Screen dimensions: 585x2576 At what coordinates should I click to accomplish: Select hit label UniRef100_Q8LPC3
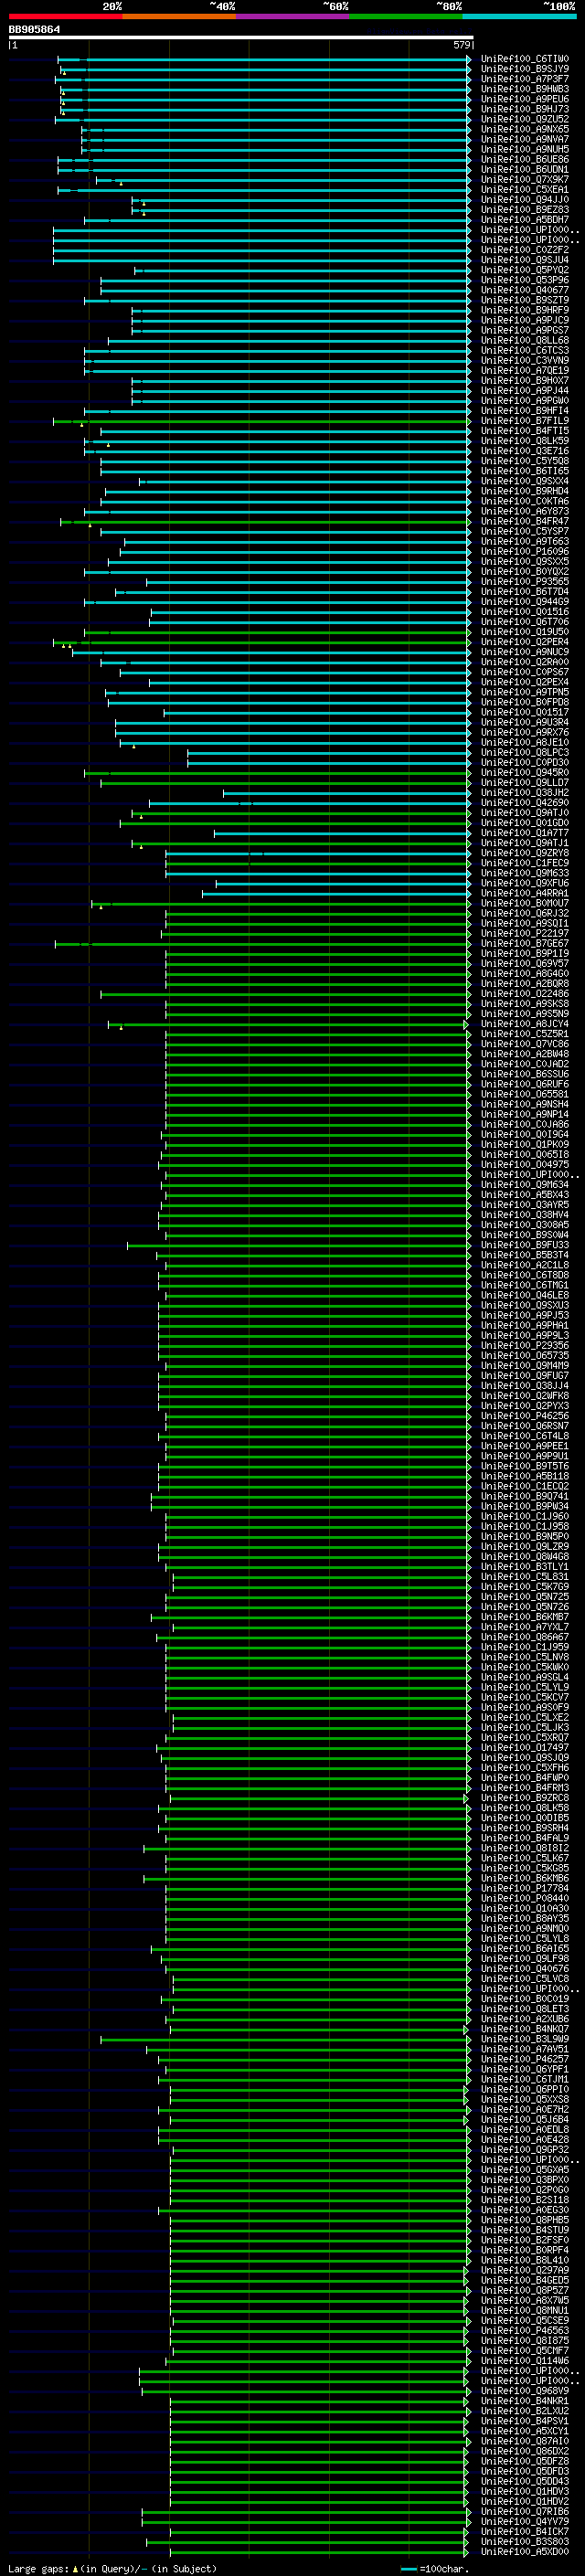tap(525, 753)
